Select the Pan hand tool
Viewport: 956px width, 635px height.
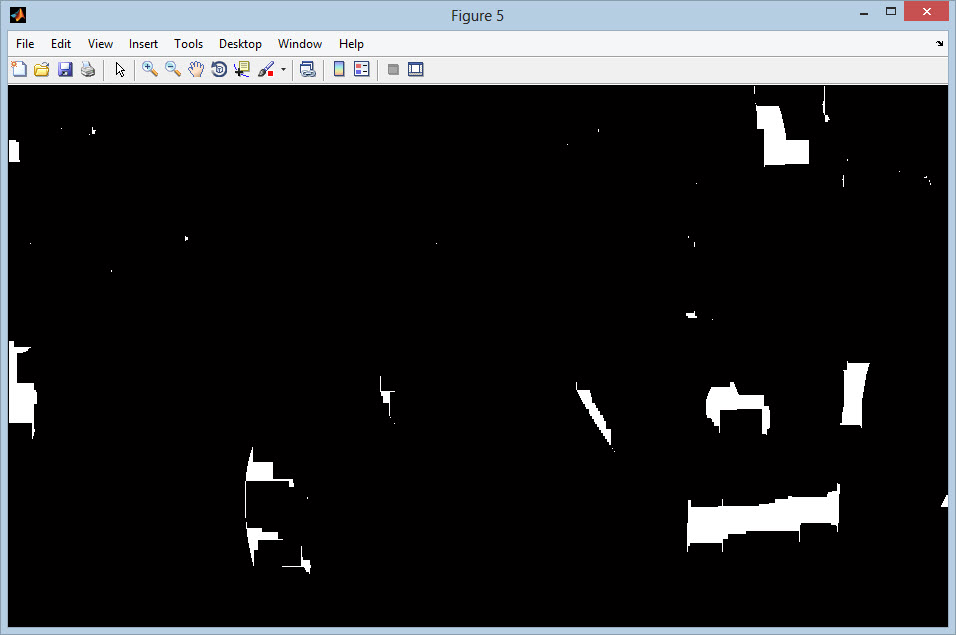196,69
